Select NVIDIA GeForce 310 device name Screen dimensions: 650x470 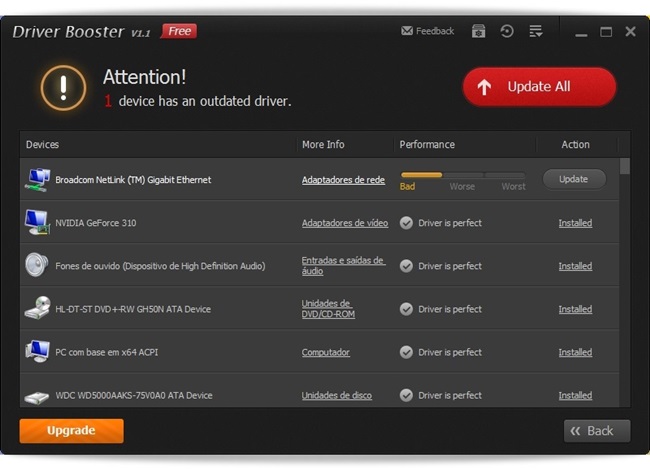point(96,223)
